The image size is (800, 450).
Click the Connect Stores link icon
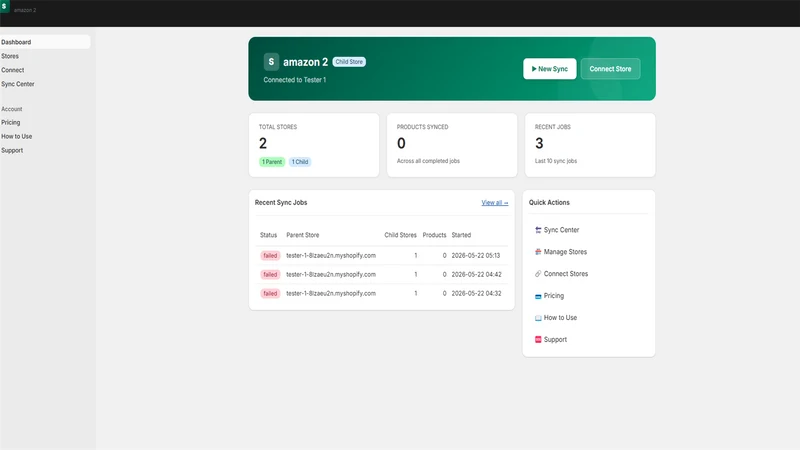click(538, 274)
